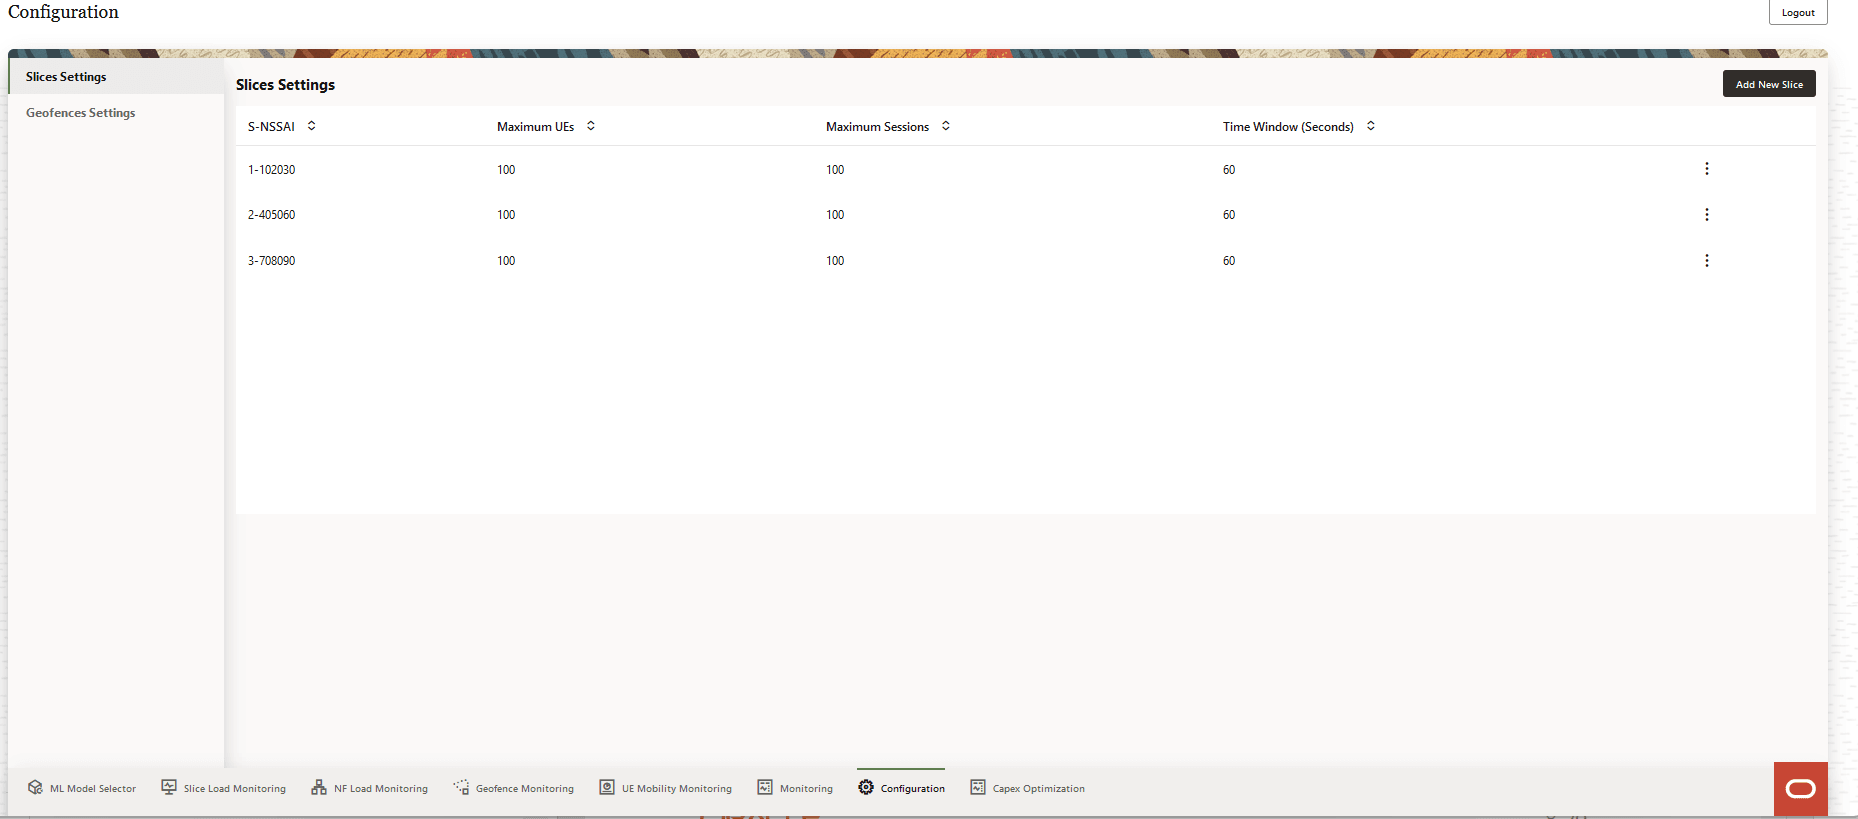Image resolution: width=1858 pixels, height=819 pixels.
Task: Click Time Window value for 2-405060
Action: (1229, 215)
